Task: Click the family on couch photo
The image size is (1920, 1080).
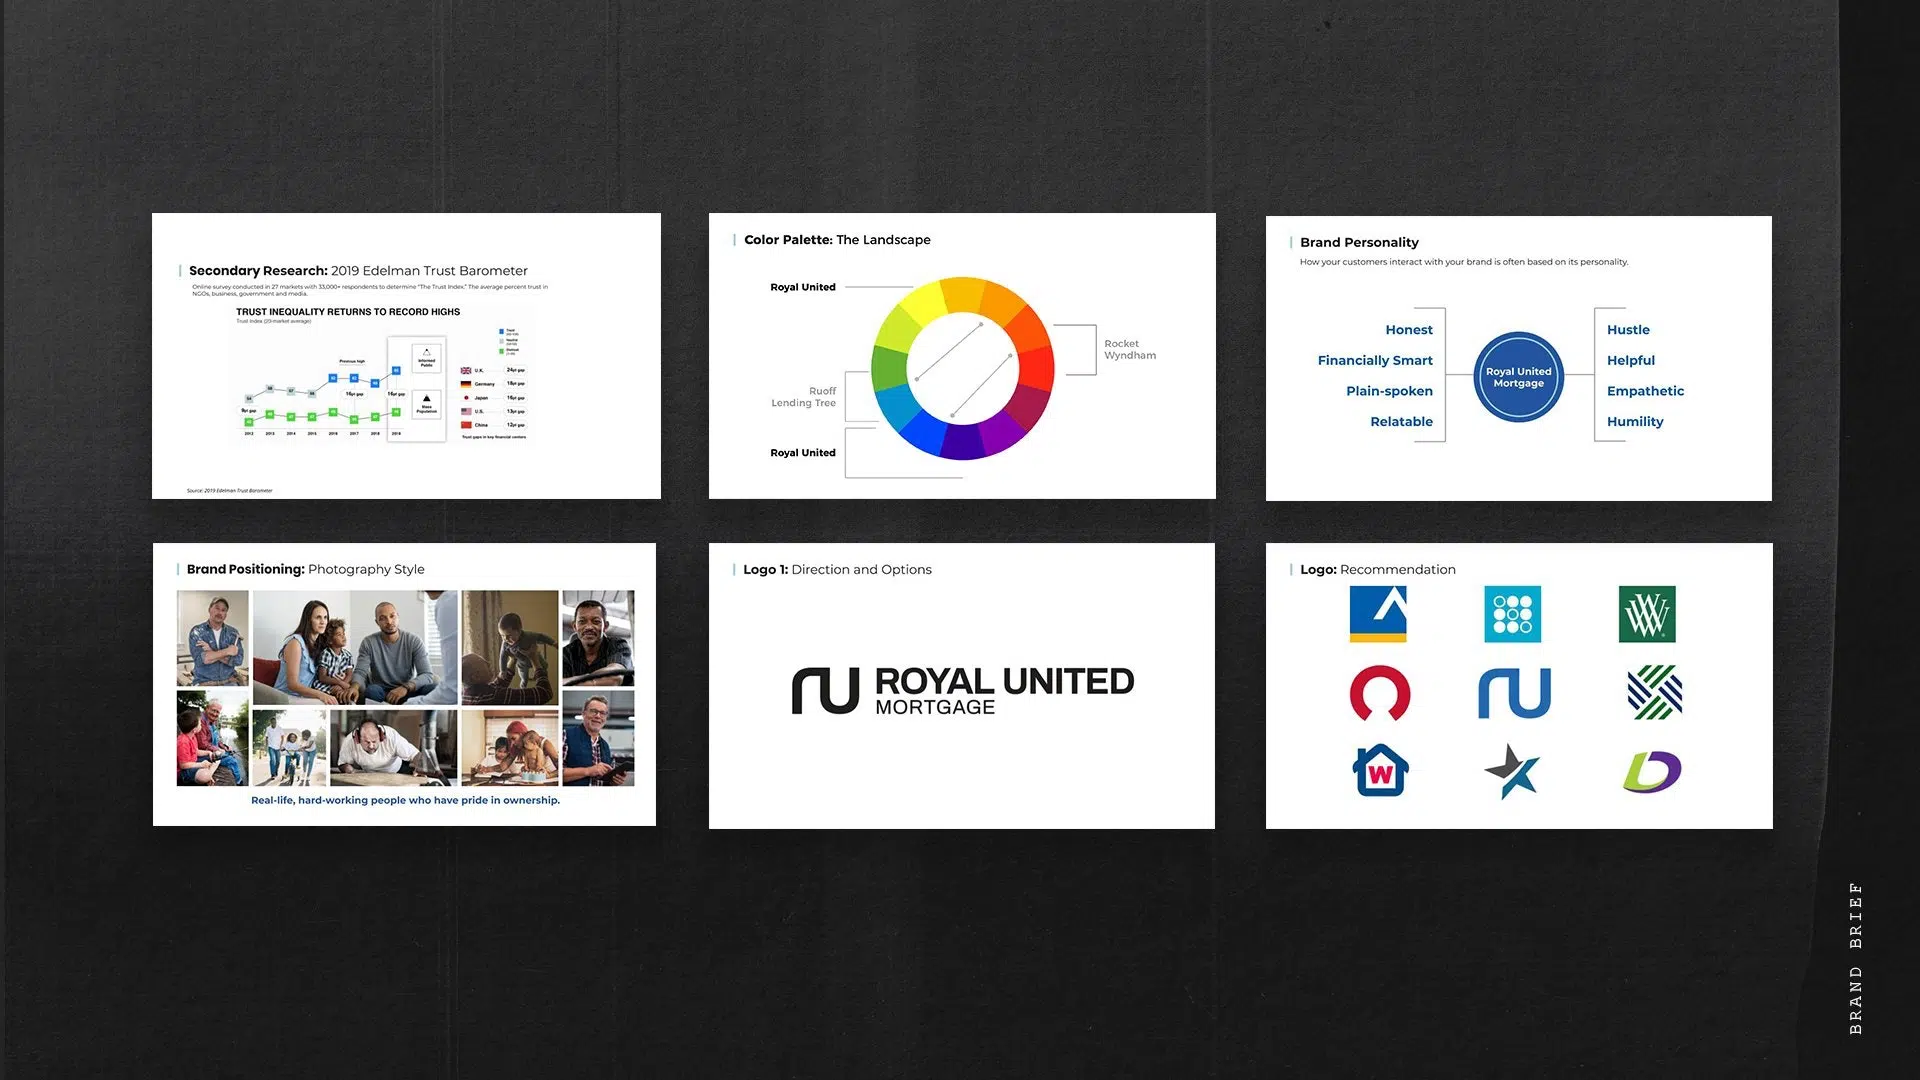Action: pyautogui.click(x=355, y=647)
